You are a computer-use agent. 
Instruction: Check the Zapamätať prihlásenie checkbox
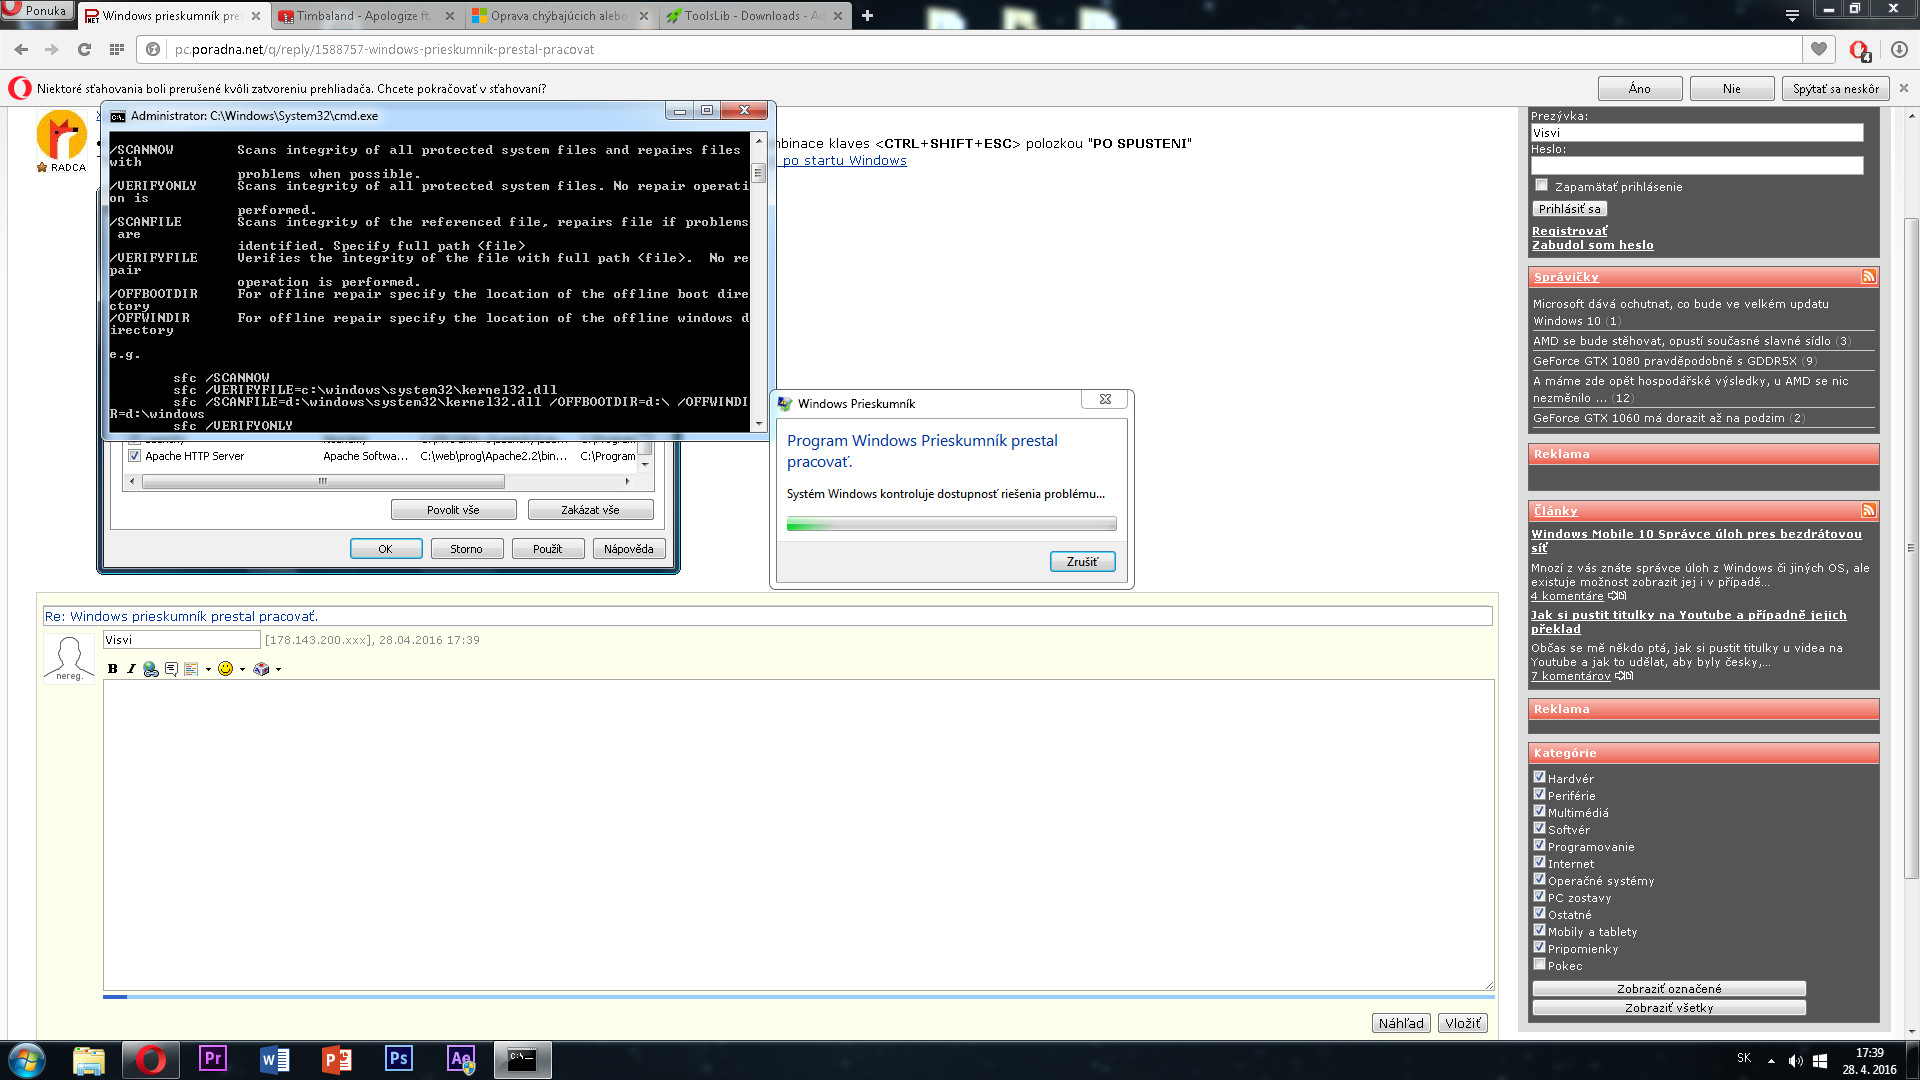point(1541,185)
